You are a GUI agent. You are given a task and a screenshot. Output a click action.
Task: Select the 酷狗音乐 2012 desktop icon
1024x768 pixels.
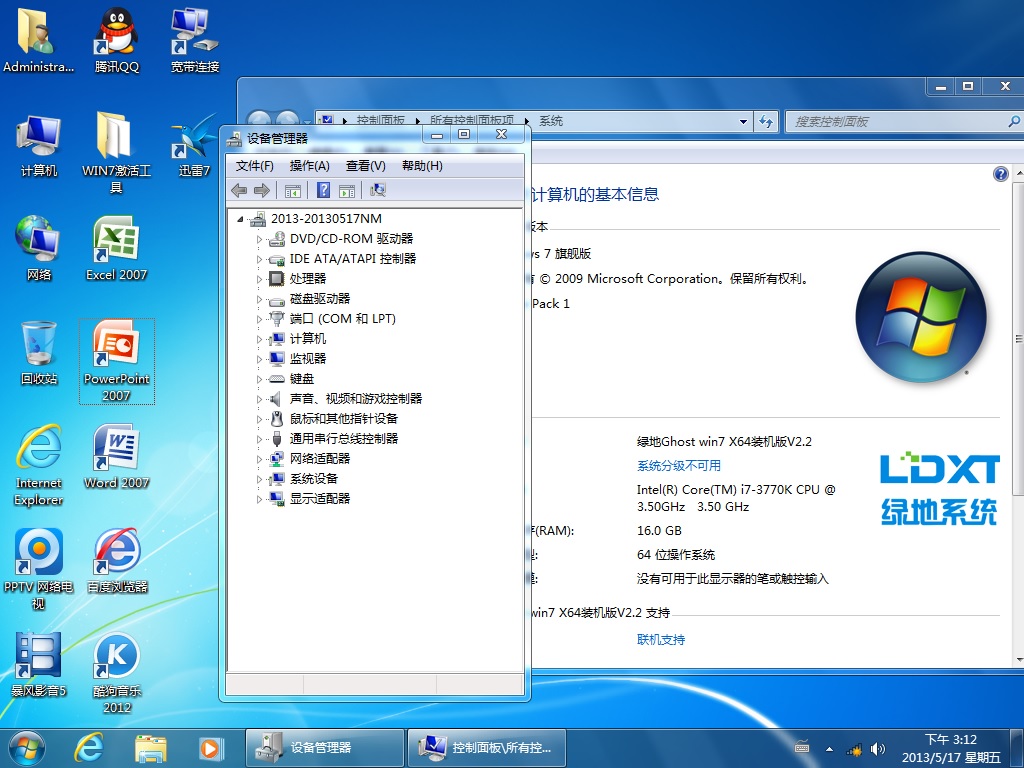pyautogui.click(x=117, y=673)
